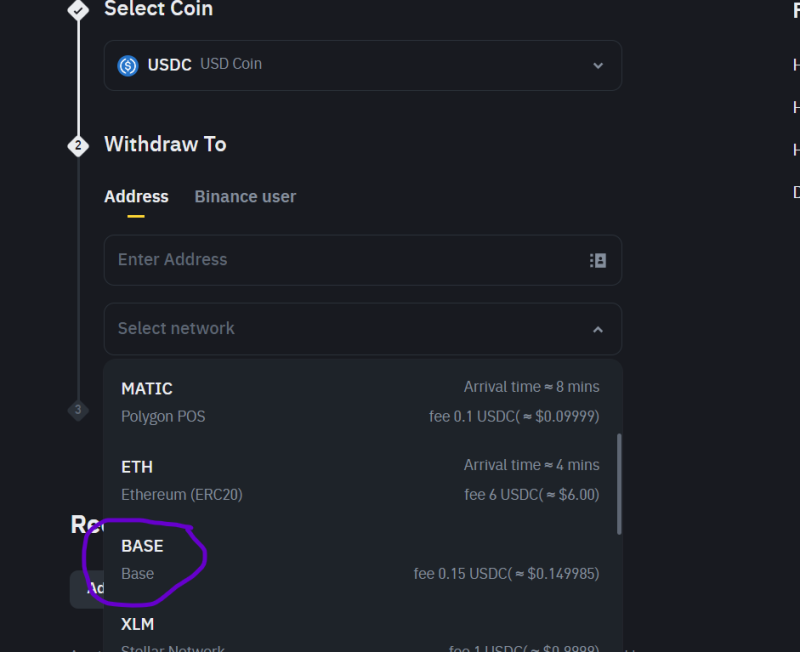Switch to the Address tab
This screenshot has width=800, height=652.
click(x=136, y=197)
